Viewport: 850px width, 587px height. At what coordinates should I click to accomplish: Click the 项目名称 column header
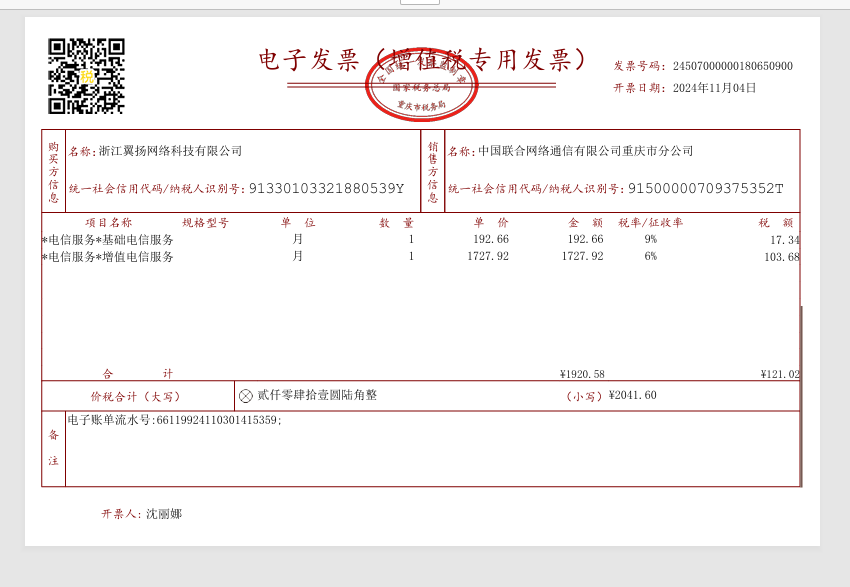point(108,223)
